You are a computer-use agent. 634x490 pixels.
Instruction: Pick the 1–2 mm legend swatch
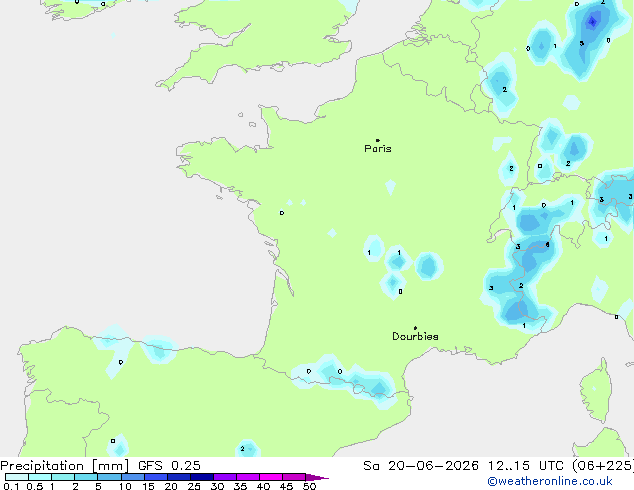pyautogui.click(x=63, y=477)
